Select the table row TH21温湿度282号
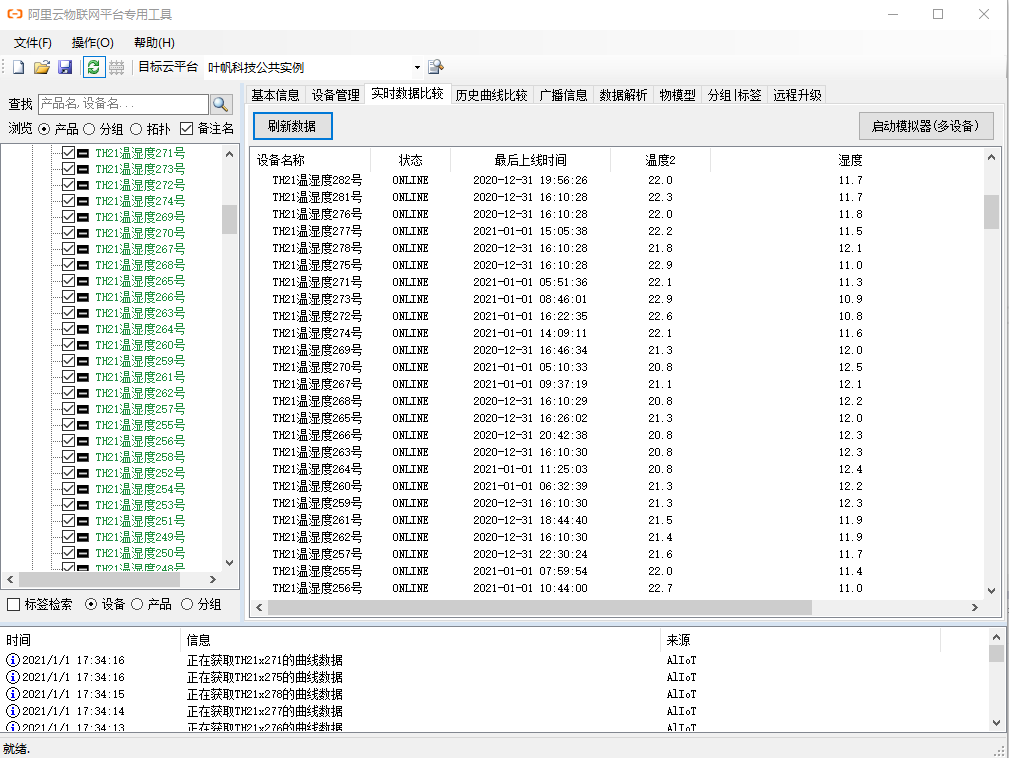 [618, 180]
